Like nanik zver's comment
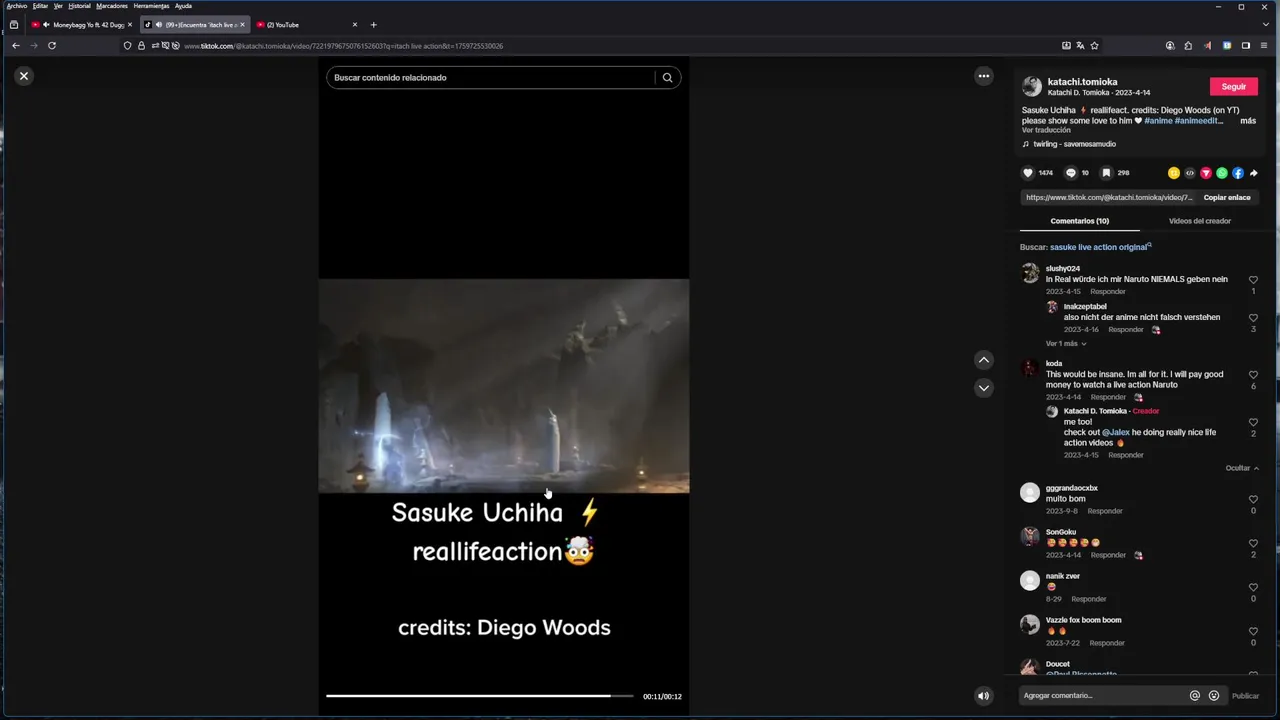This screenshot has width=1280, height=720. [1253, 588]
